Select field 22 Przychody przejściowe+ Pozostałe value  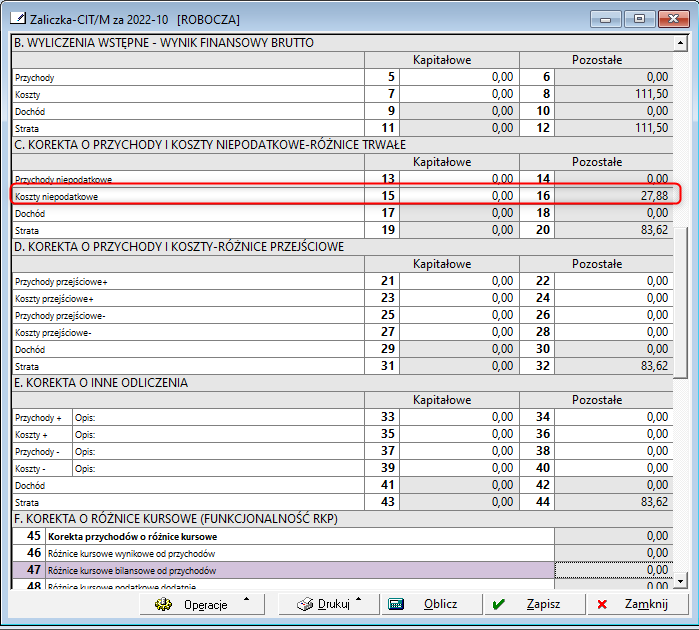point(613,281)
